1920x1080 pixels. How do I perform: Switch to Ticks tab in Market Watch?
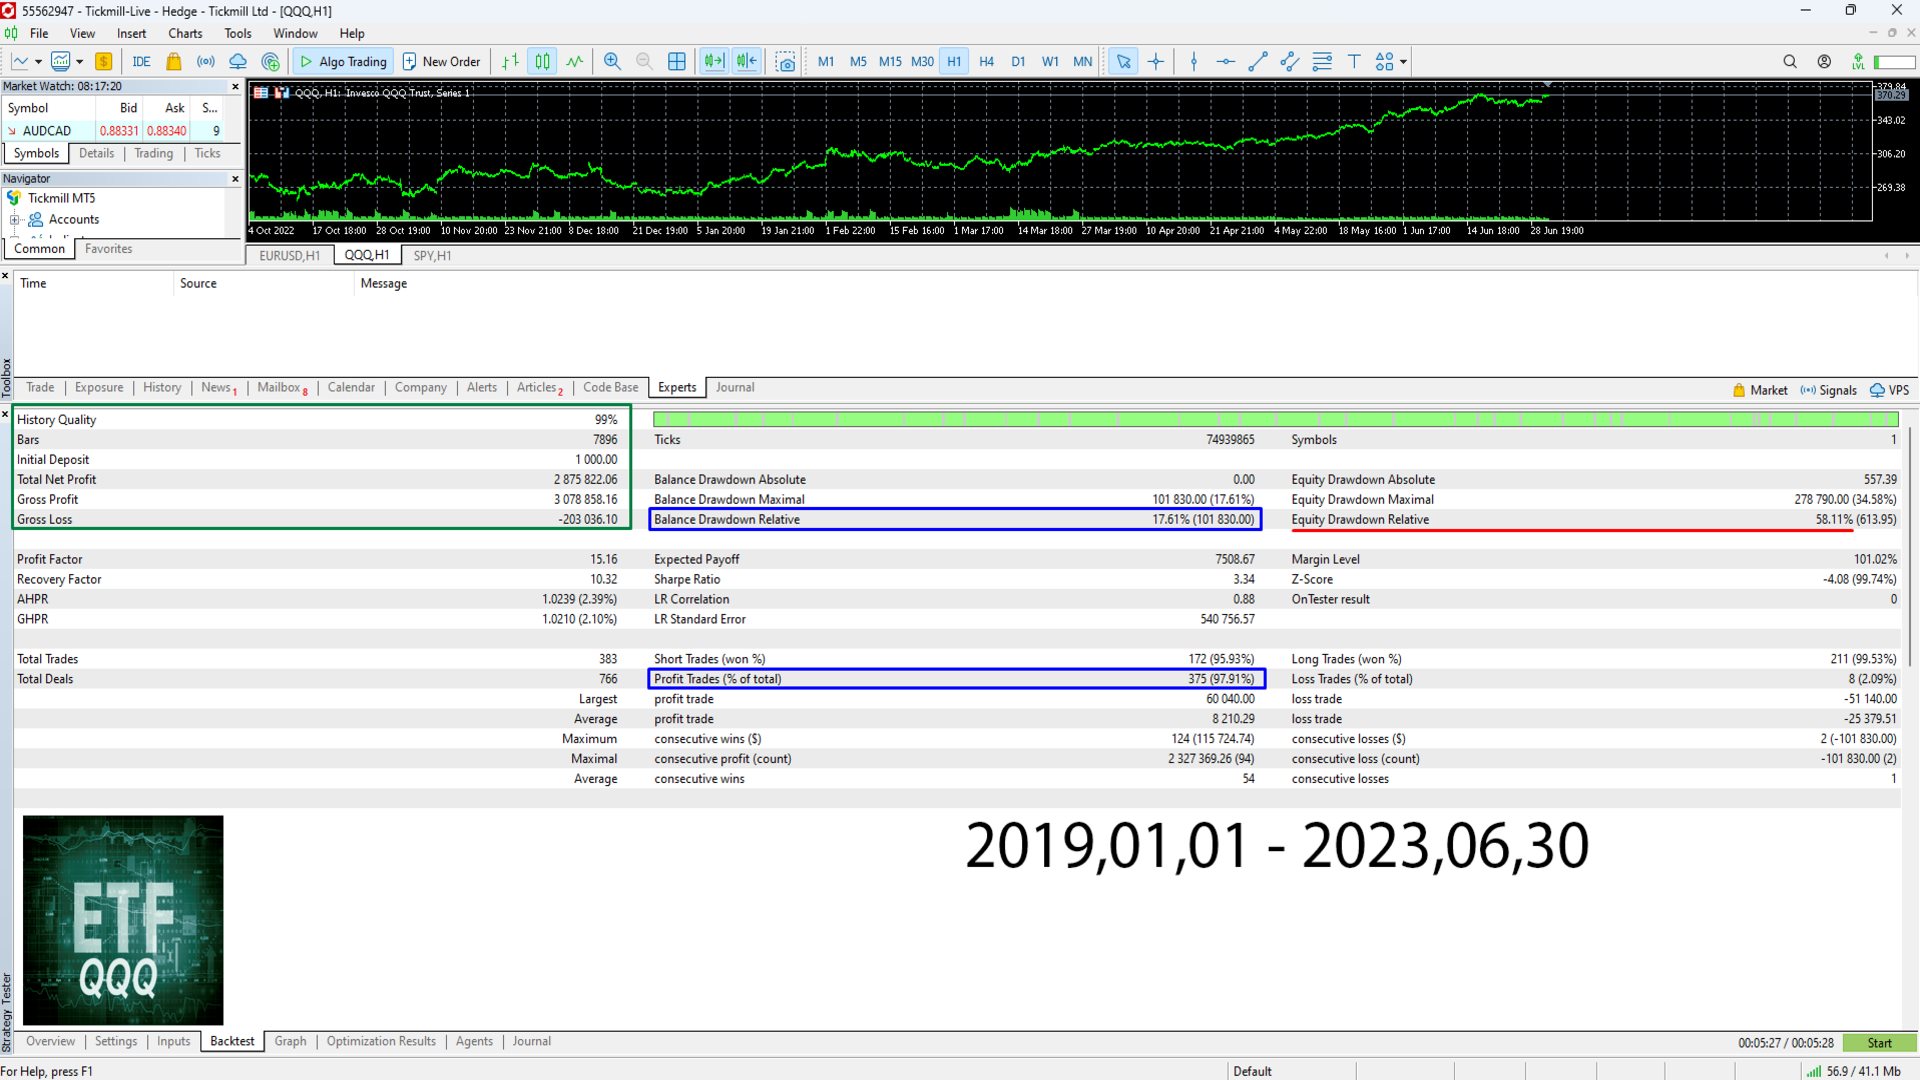[207, 153]
